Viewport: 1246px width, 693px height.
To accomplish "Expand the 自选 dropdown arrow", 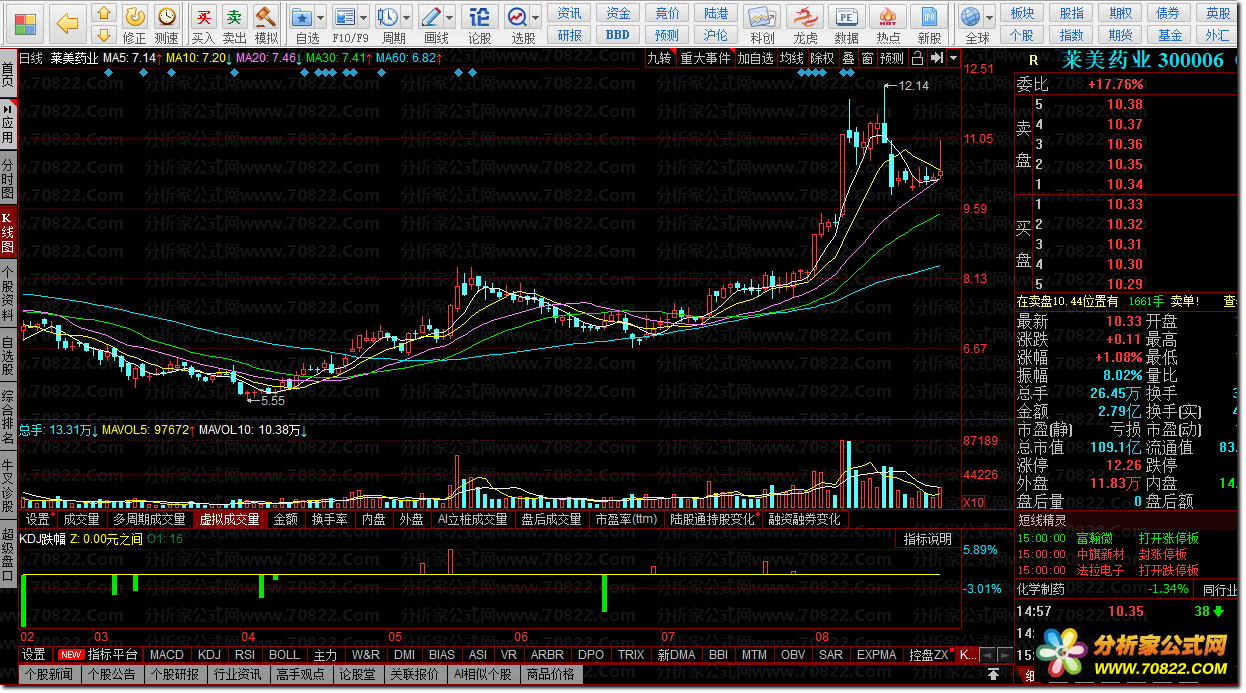I will pos(320,18).
